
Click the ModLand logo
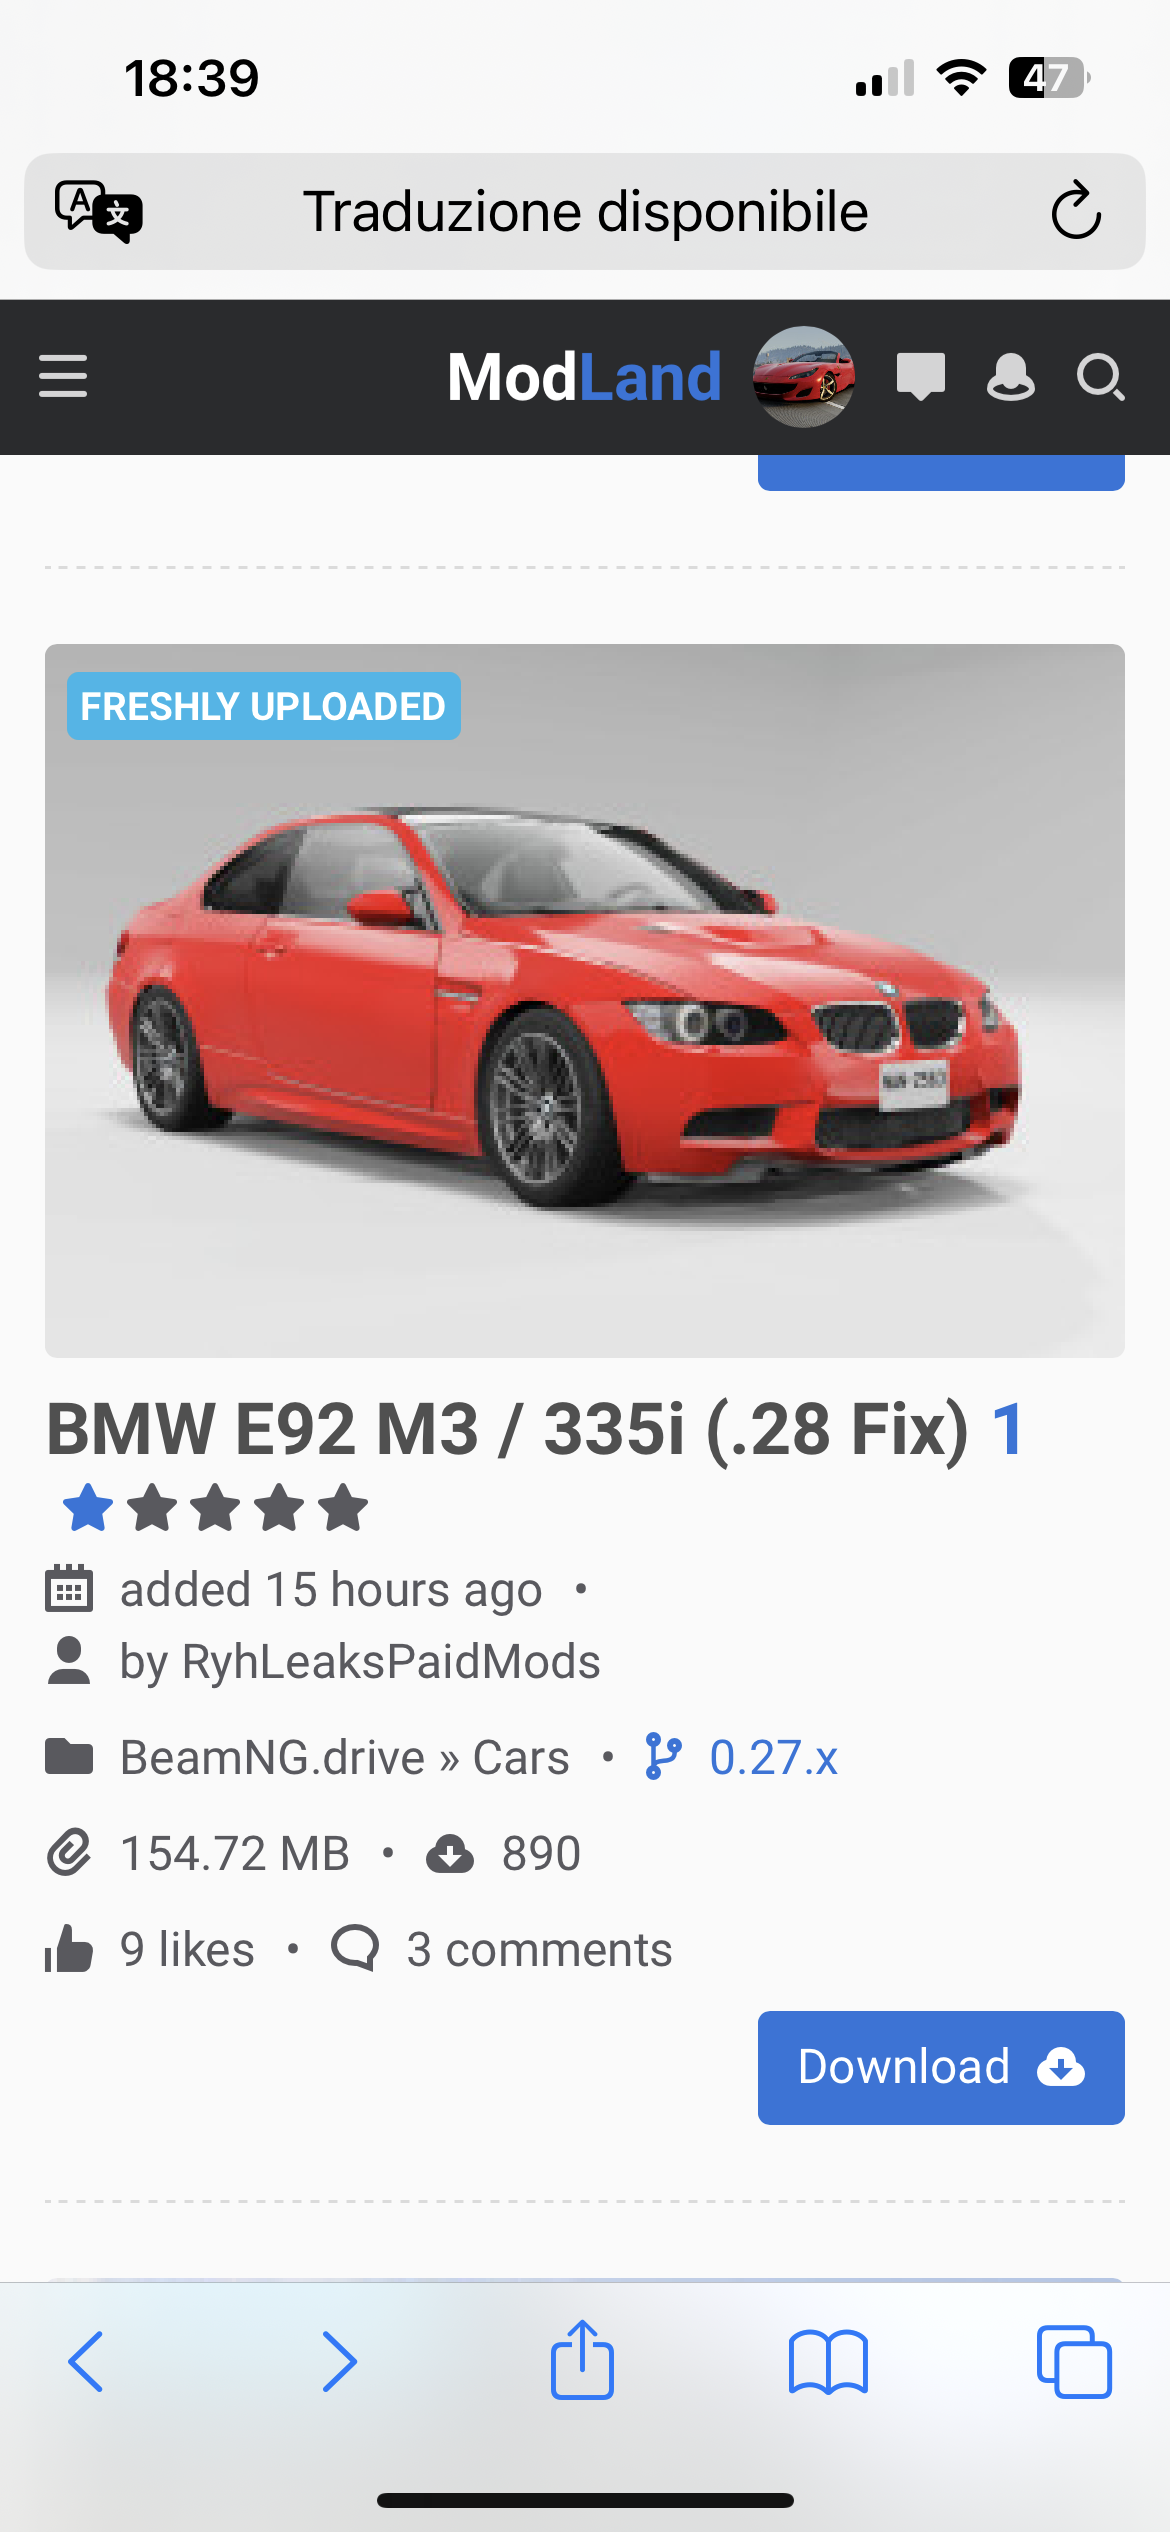584,377
